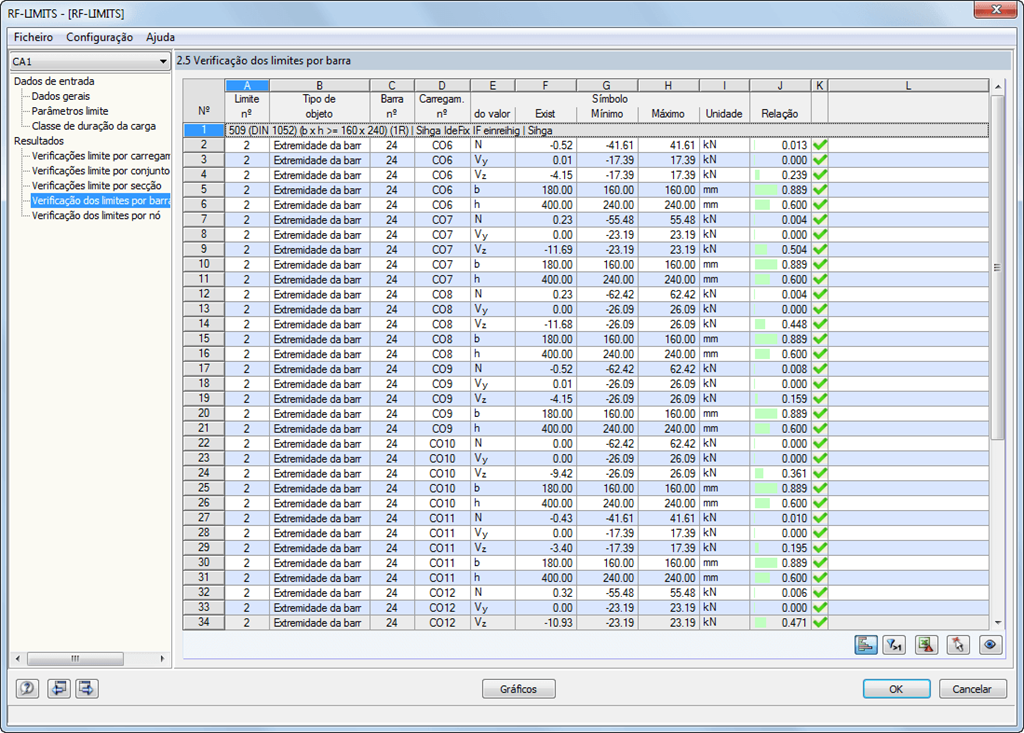Open the Ajuda menu
The height and width of the screenshot is (733, 1024).
pos(160,37)
